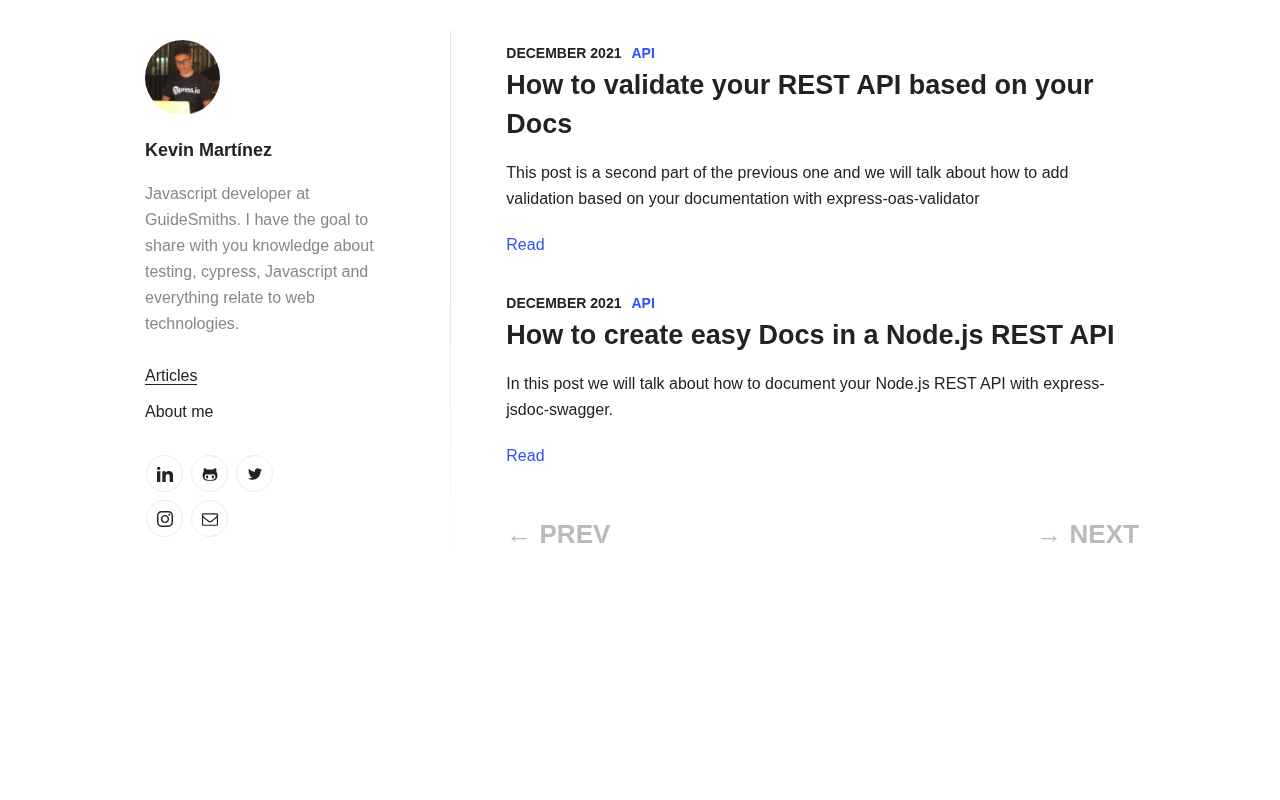Image resolution: width=1280 pixels, height=800 pixels.
Task: Open the Twitter profile icon
Action: click(255, 474)
